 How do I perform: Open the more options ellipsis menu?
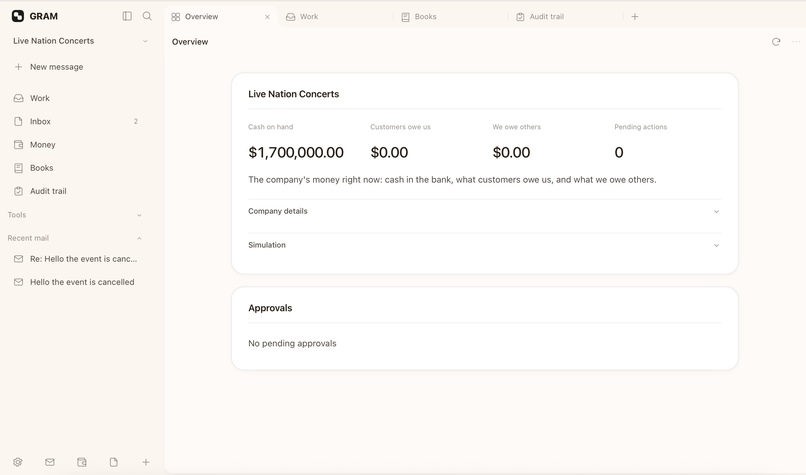pyautogui.click(x=796, y=42)
